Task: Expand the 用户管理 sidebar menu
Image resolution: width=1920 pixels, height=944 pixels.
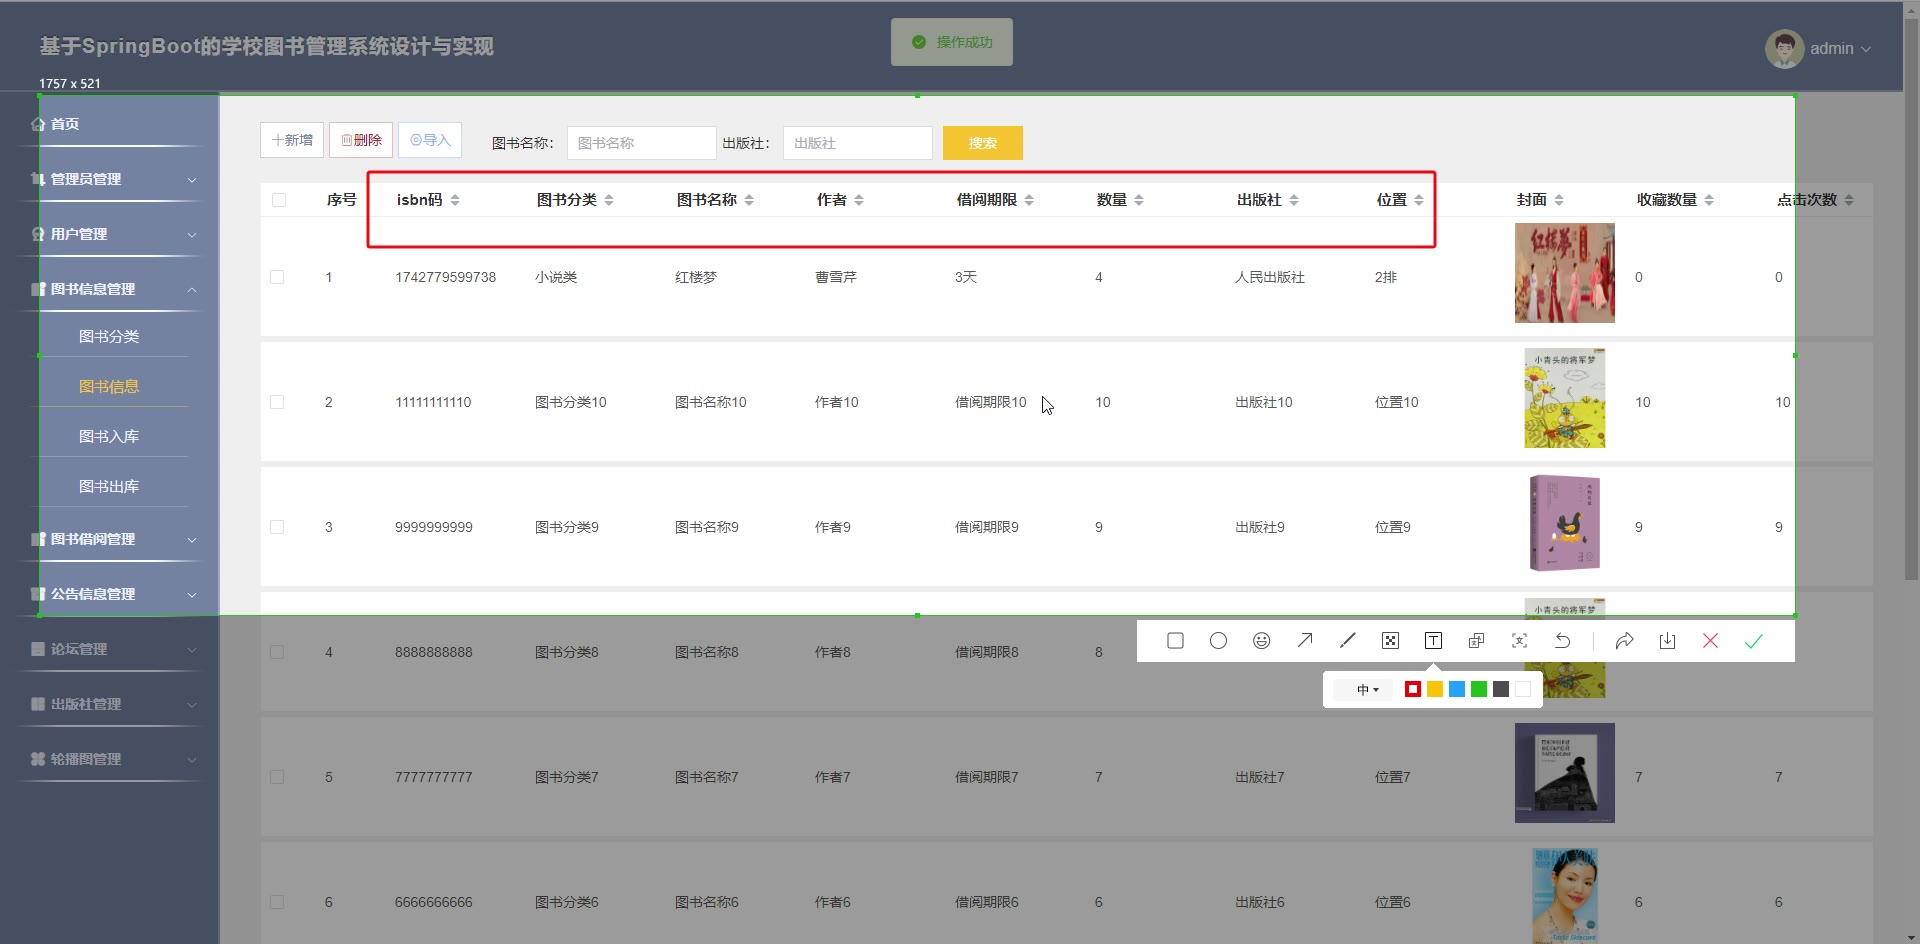Action: 110,234
